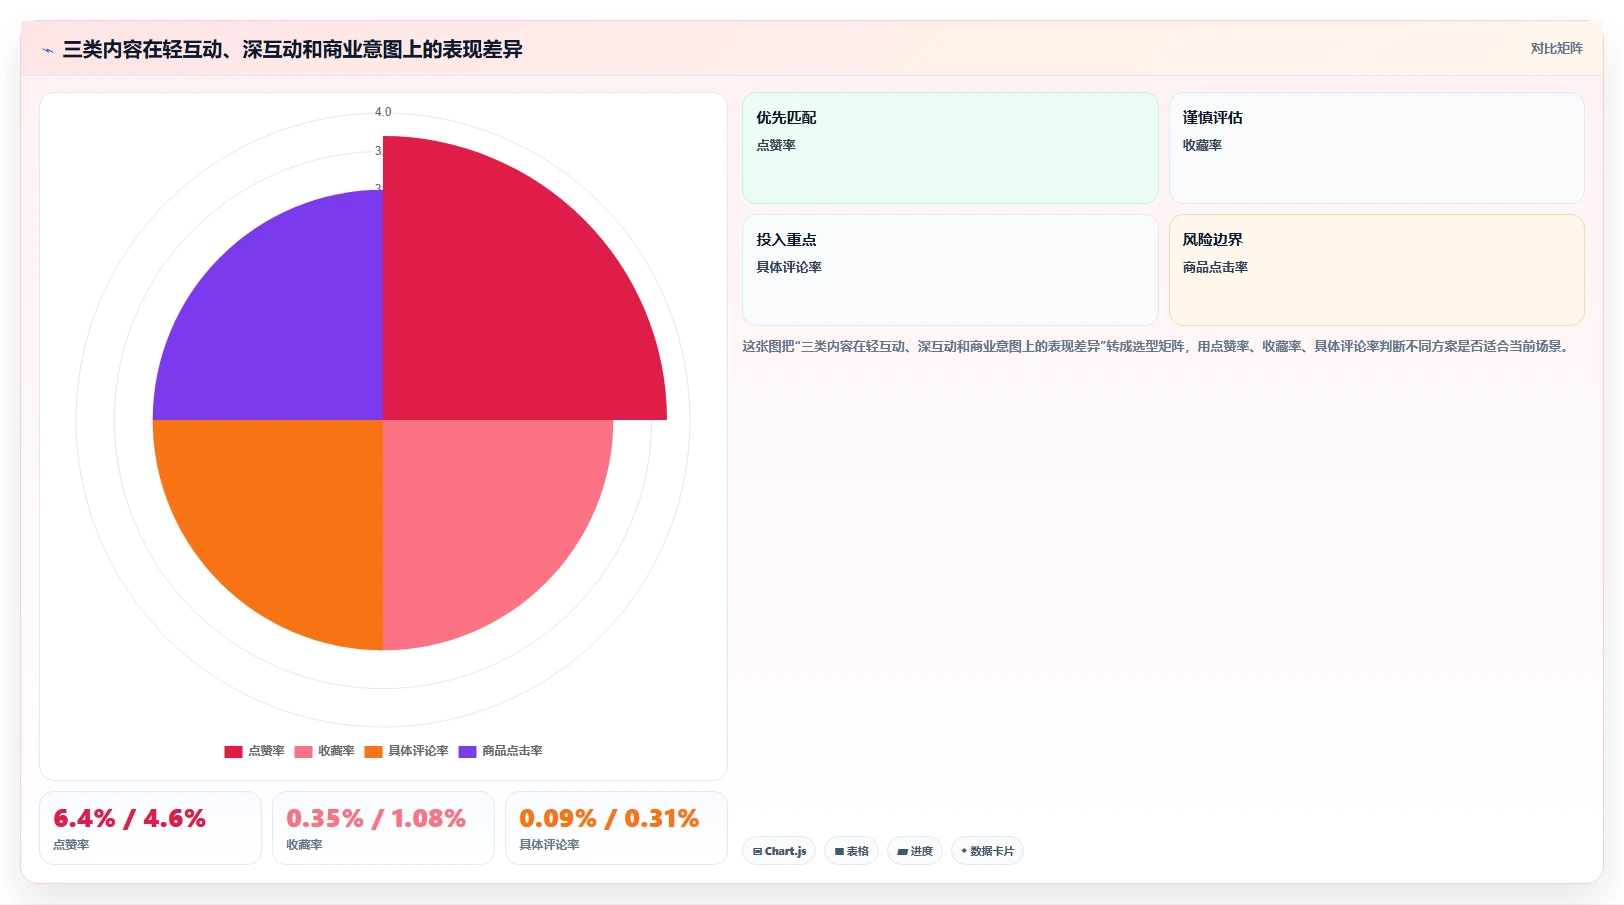Click the 4.0 radial axis label

click(x=383, y=112)
